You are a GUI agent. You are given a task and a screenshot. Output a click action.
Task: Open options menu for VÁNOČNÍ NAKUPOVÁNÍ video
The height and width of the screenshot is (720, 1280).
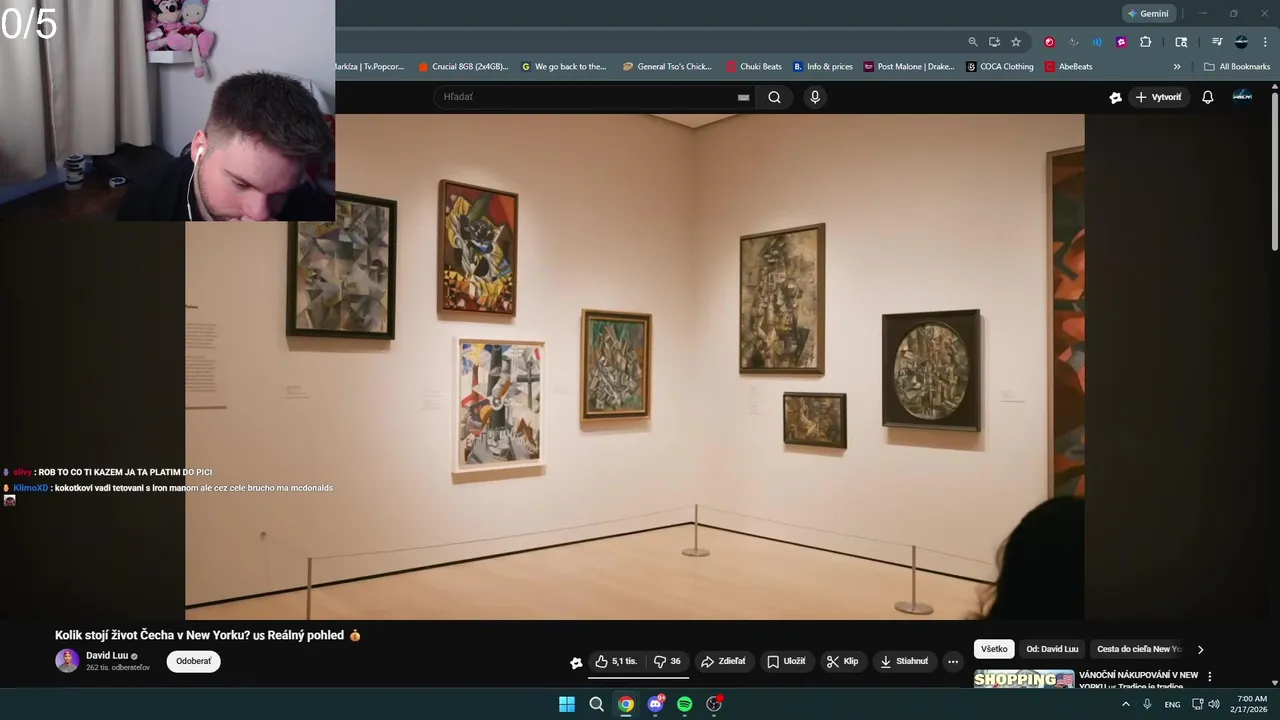click(1209, 677)
